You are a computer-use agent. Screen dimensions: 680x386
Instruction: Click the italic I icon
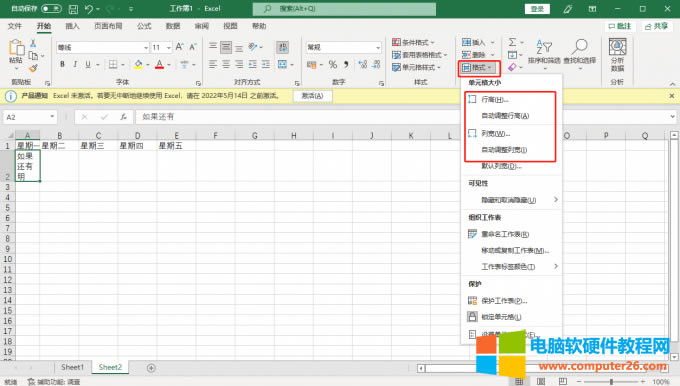coord(75,65)
